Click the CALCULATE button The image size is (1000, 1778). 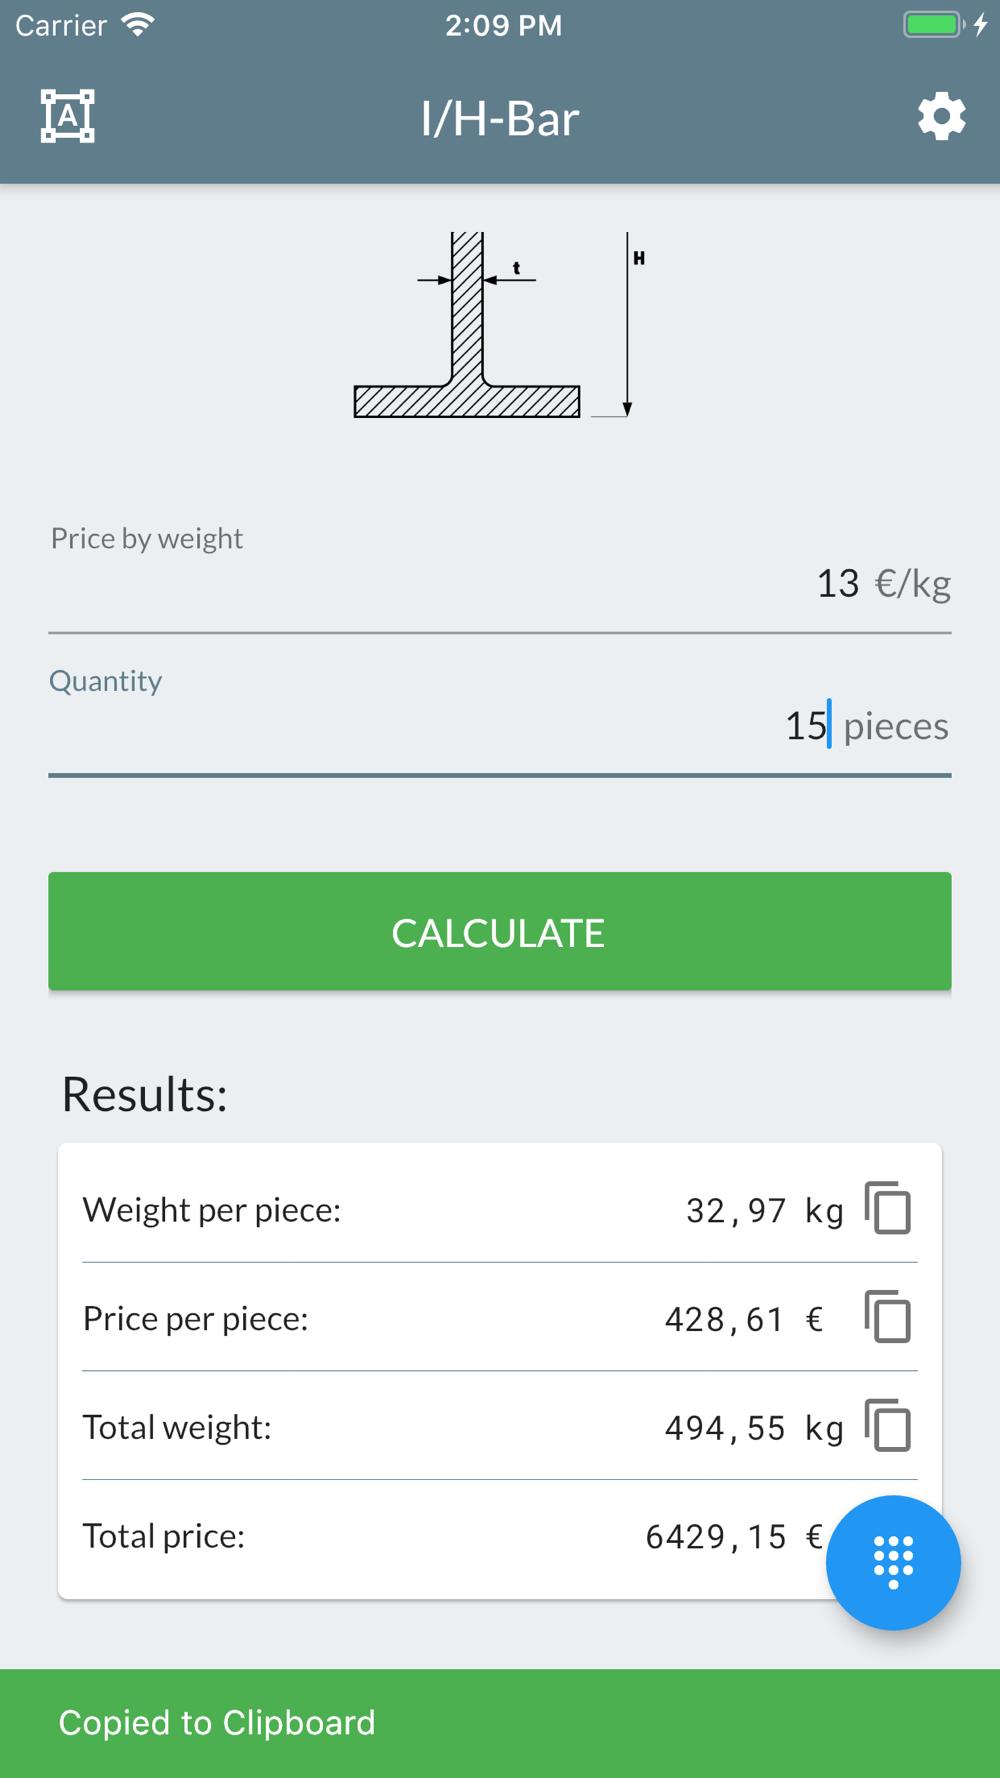tap(500, 931)
